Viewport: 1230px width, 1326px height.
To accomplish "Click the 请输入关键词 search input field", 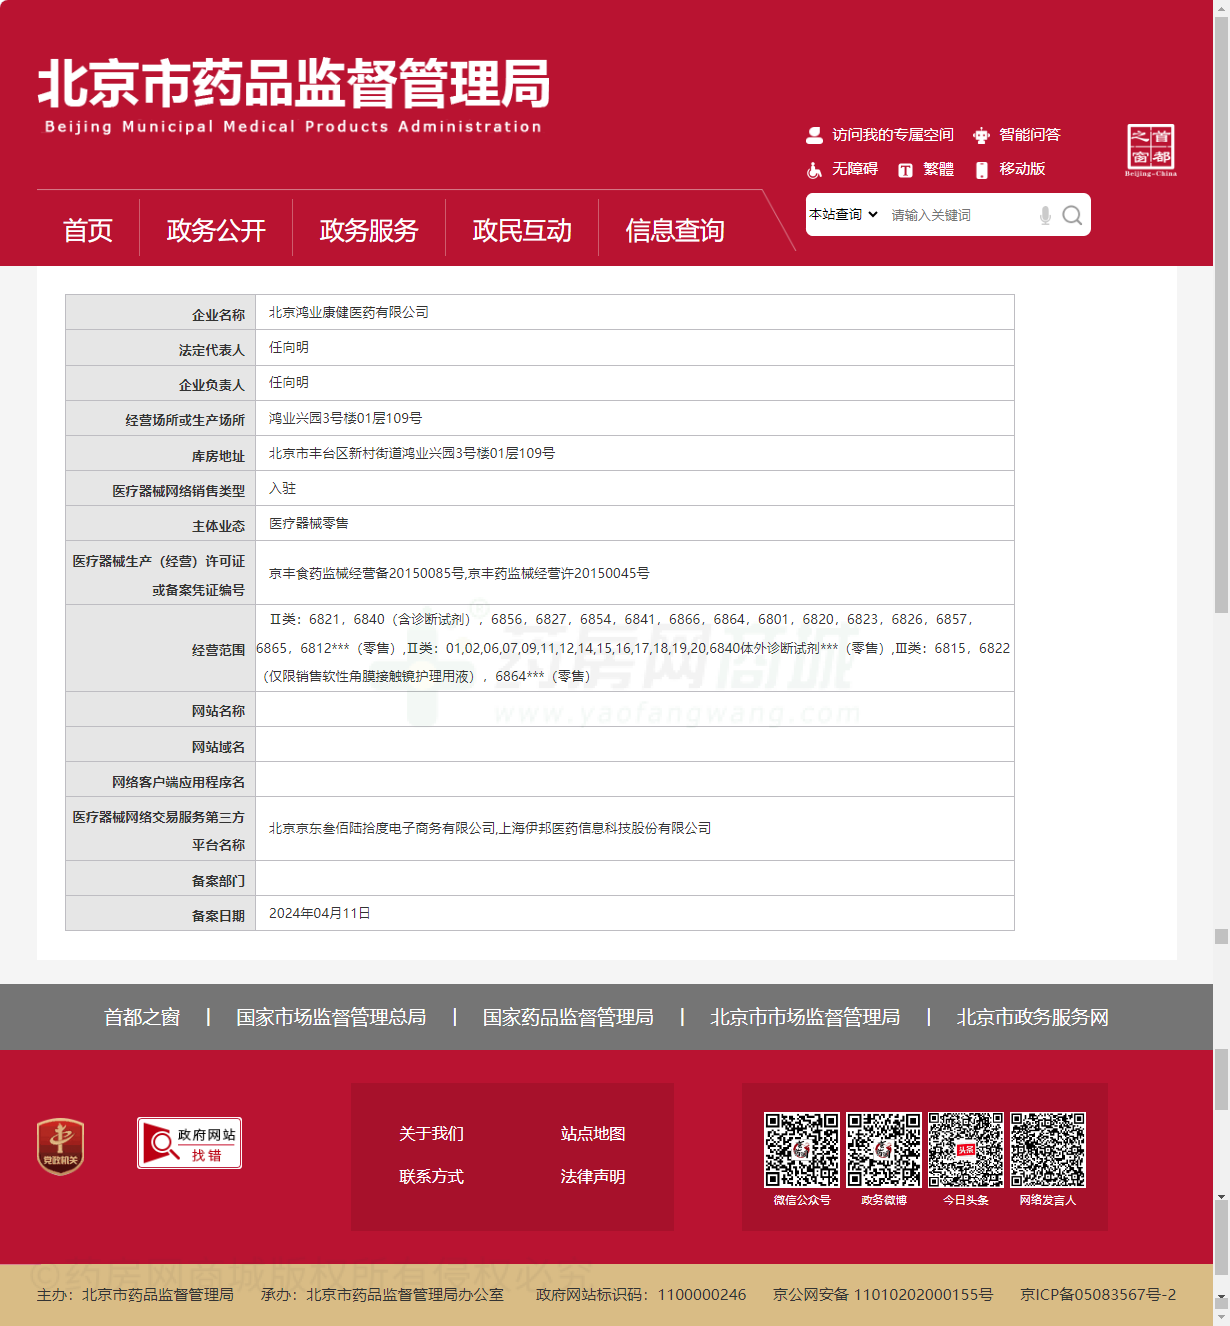I will pos(958,215).
